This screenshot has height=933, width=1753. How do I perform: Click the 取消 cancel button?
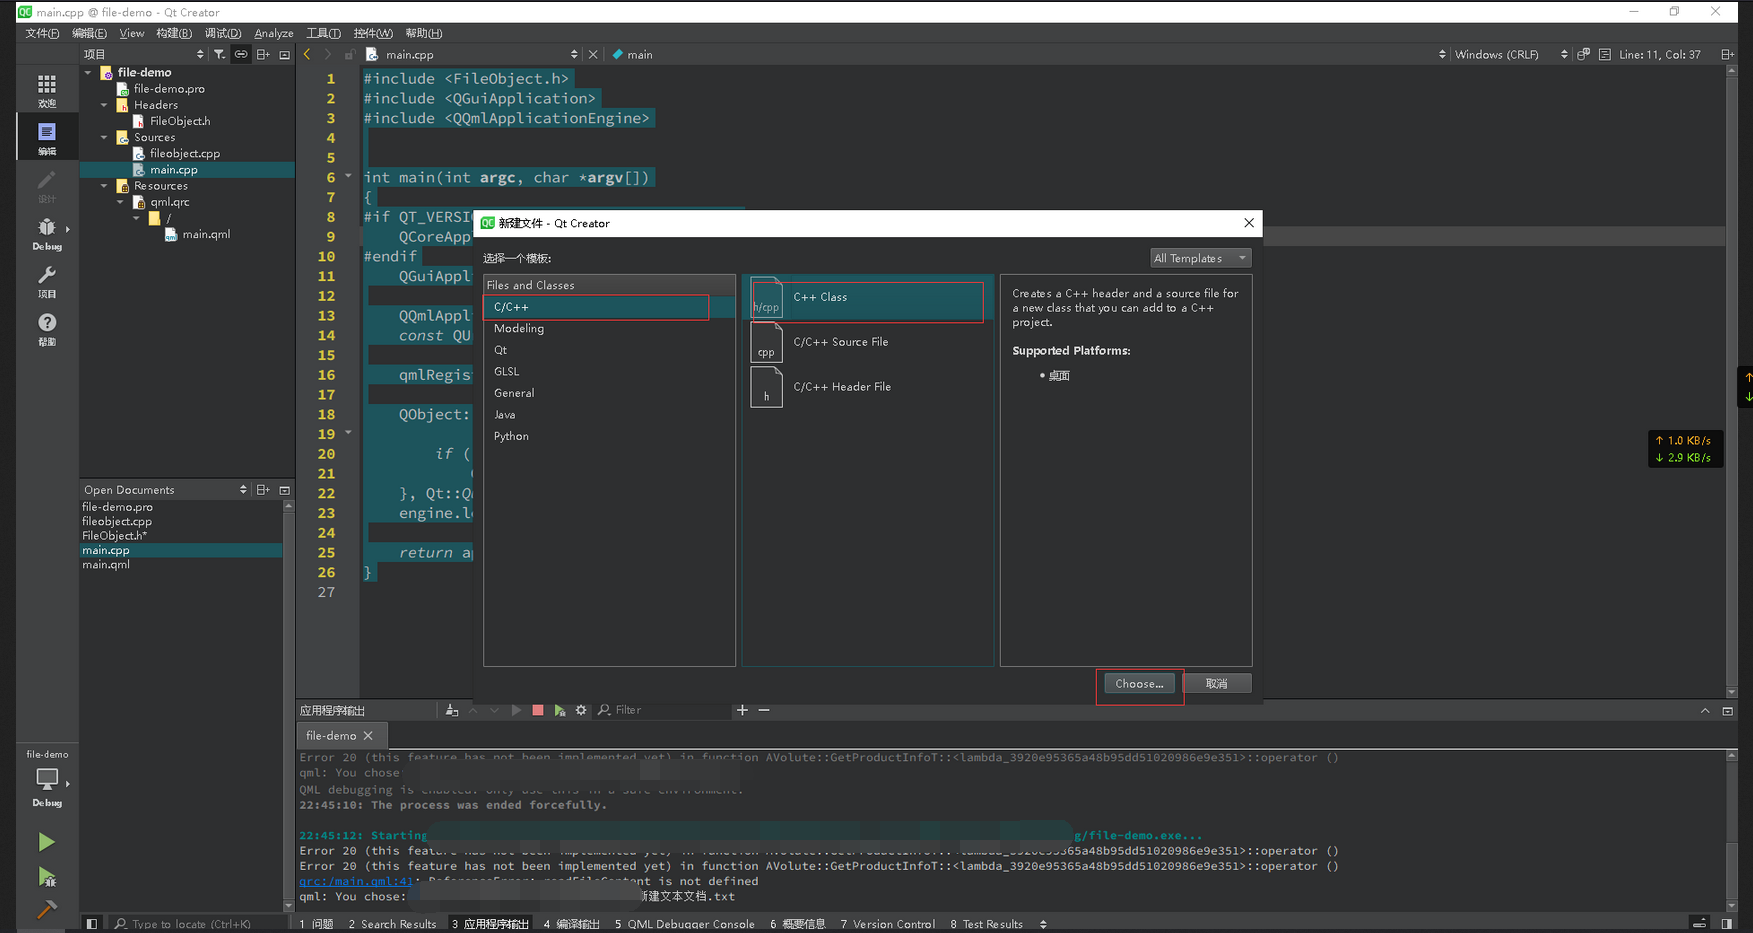tap(1217, 684)
